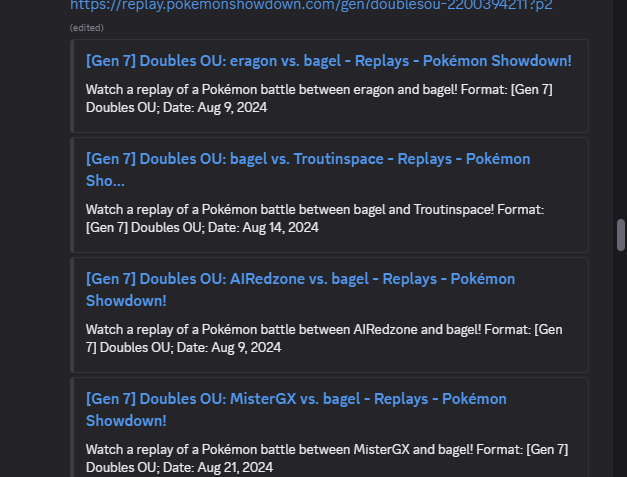Click the left accent bar of the Troutinspace embed

click(72, 195)
